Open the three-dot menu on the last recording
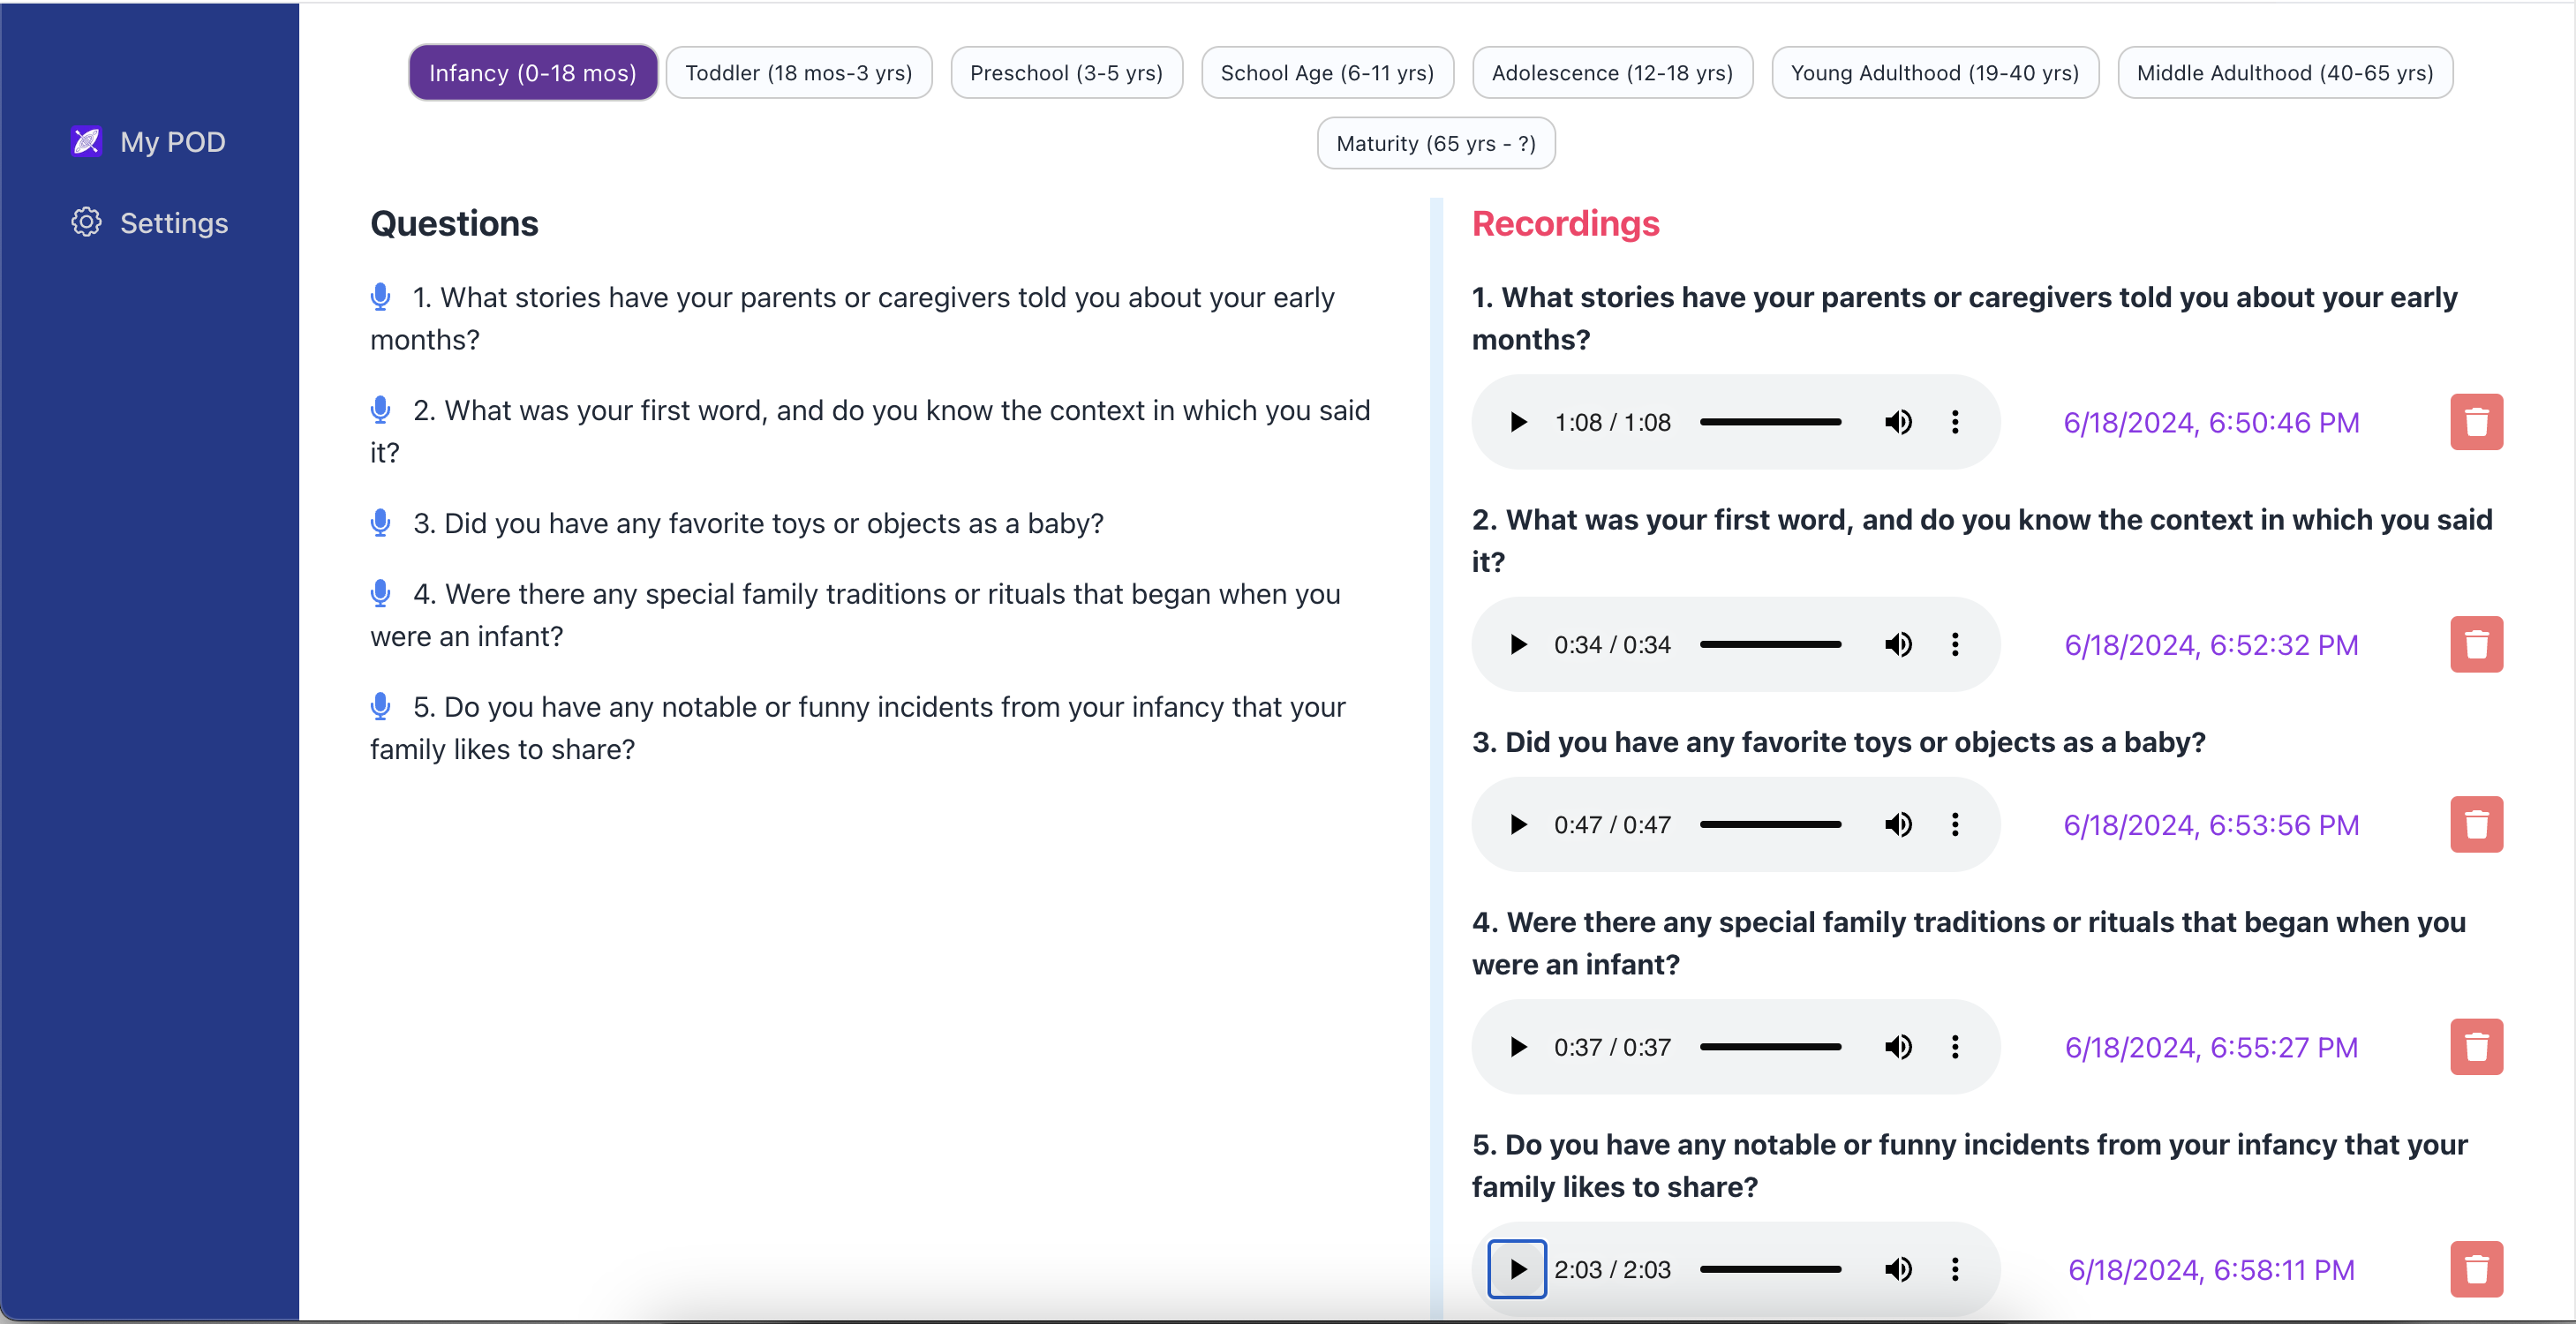 click(1955, 1269)
